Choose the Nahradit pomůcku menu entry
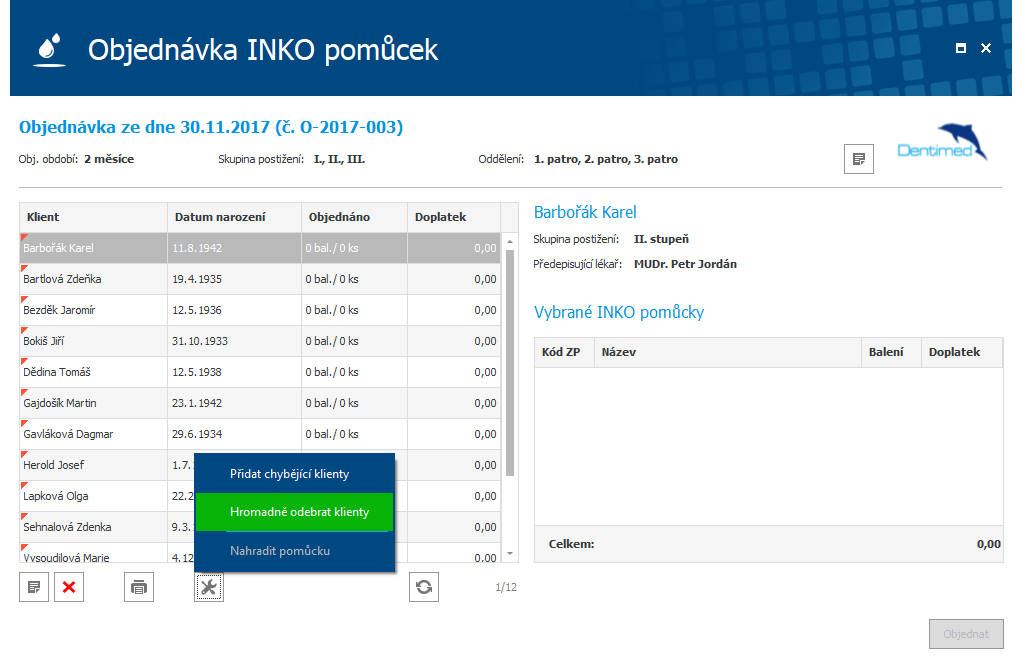 tap(295, 551)
